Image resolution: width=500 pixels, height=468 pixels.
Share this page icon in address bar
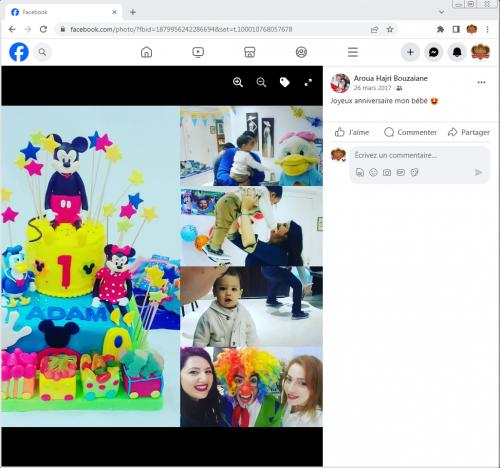coord(374,29)
